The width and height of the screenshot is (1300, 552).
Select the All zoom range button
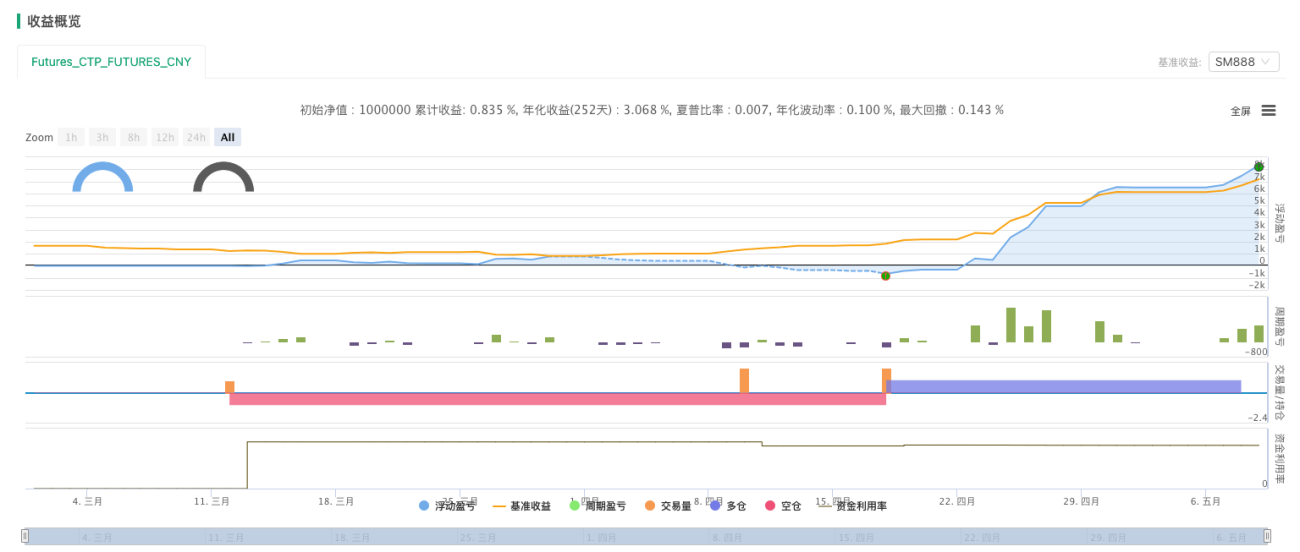coord(227,137)
